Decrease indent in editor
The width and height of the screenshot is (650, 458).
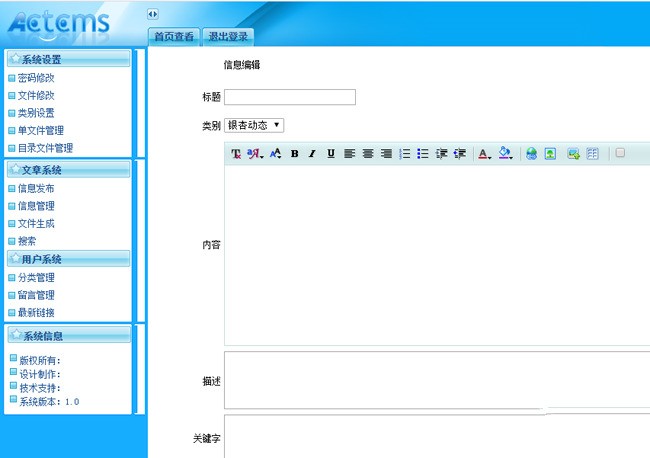click(x=459, y=154)
